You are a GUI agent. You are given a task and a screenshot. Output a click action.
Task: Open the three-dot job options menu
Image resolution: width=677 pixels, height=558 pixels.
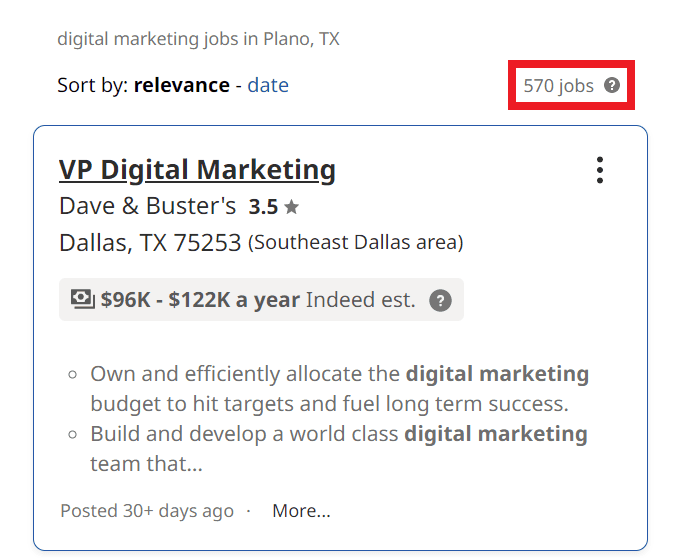600,170
